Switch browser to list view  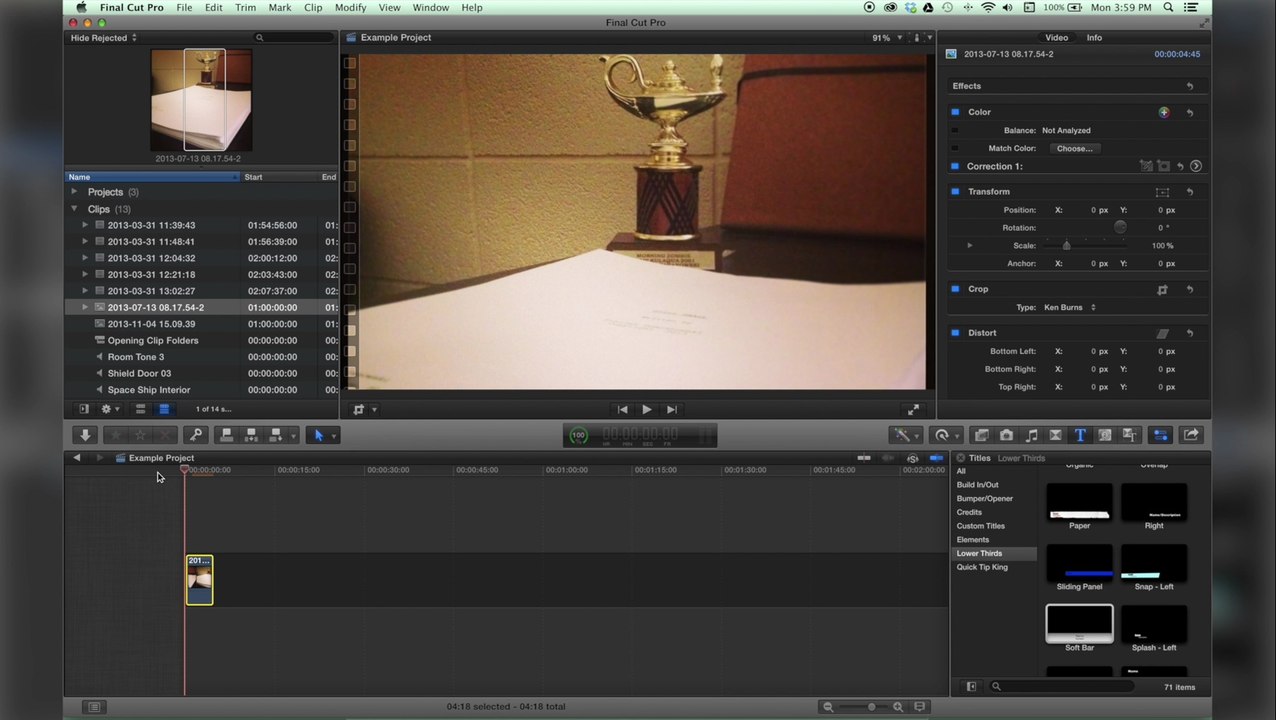tap(164, 409)
